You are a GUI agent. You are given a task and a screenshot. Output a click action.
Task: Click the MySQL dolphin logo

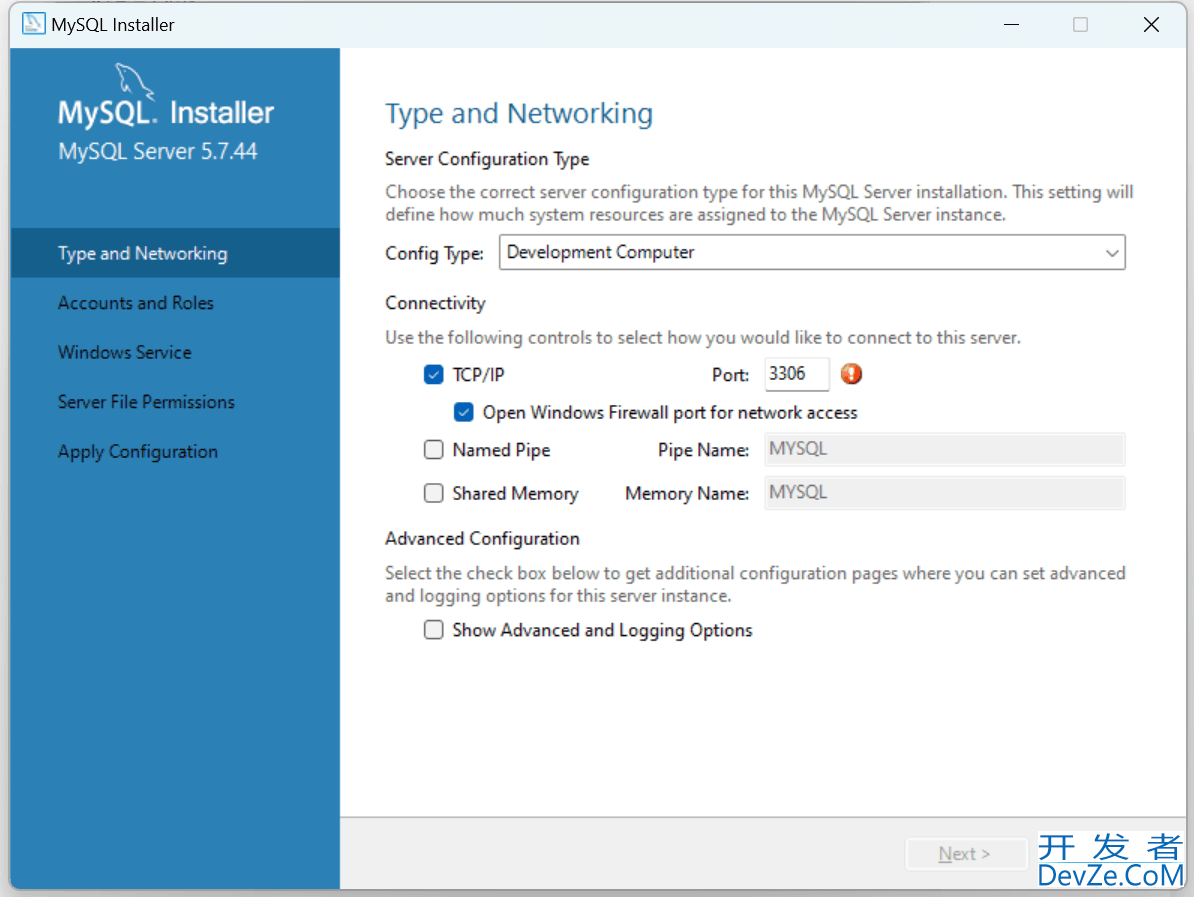click(x=134, y=82)
